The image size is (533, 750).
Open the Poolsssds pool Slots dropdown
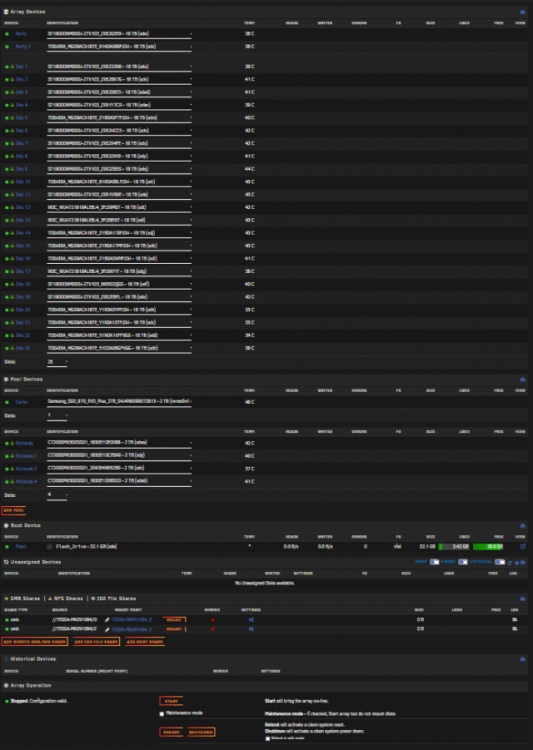click(x=57, y=495)
